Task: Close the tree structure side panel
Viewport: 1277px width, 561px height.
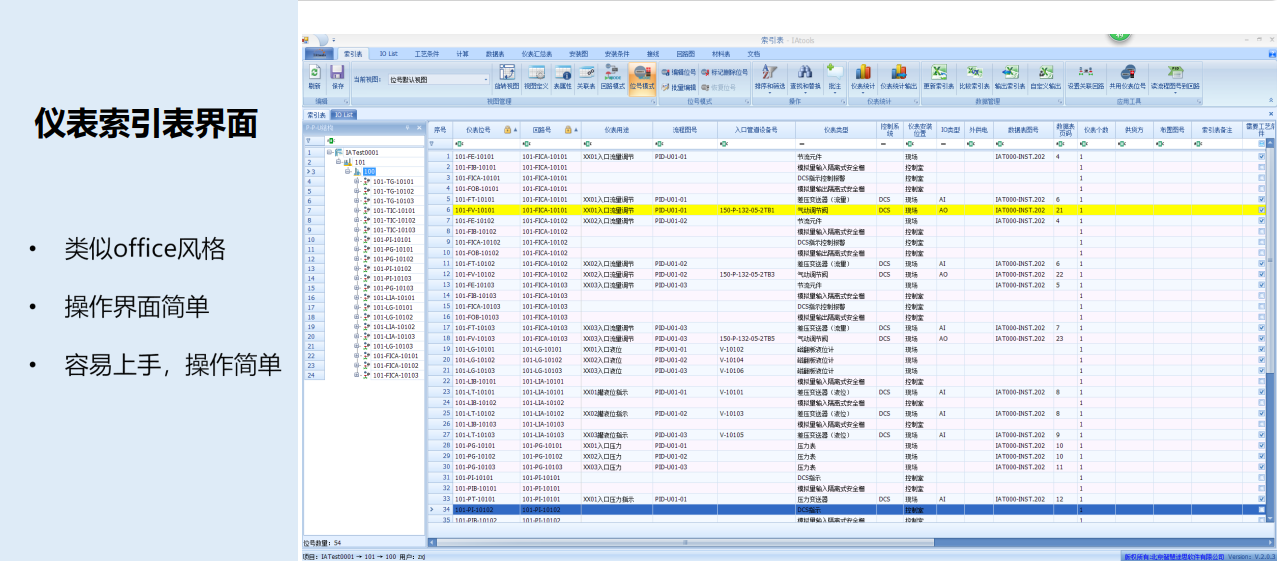Action: pyautogui.click(x=419, y=128)
